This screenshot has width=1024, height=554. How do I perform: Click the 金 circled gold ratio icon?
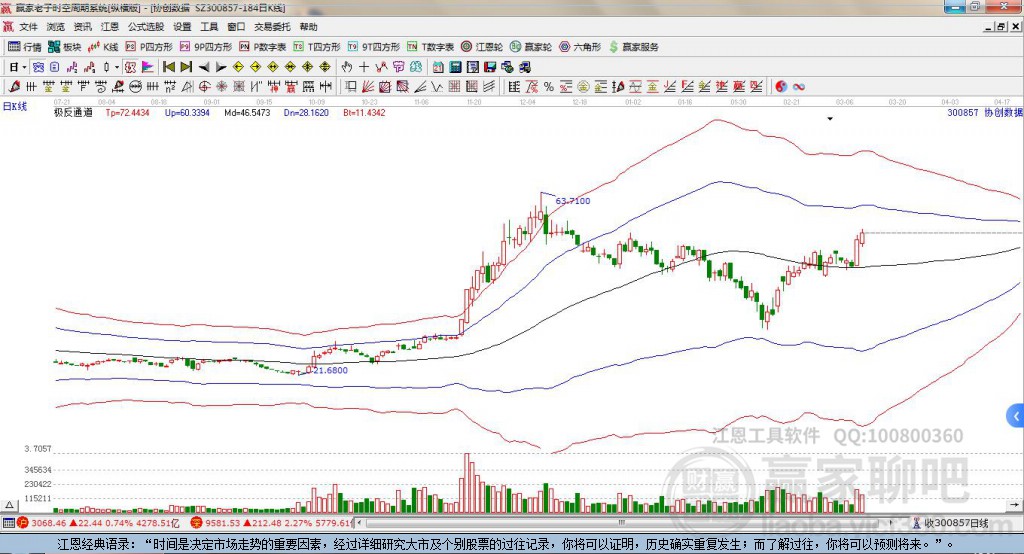pos(583,86)
